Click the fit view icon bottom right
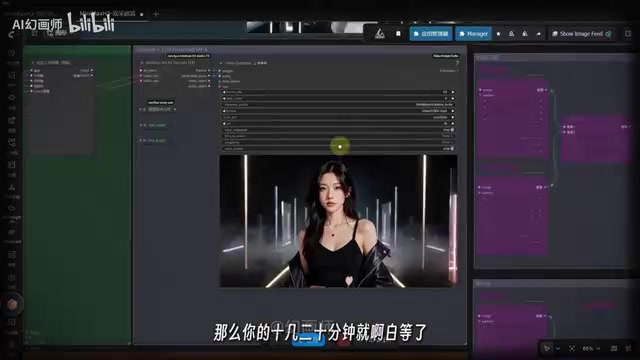The width and height of the screenshot is (640, 360). [572, 348]
